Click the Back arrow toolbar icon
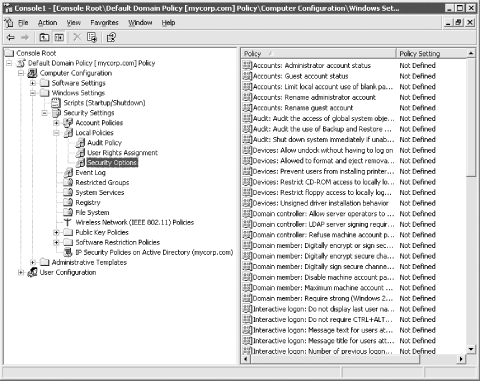Image resolution: width=481 pixels, height=381 pixels. [11, 37]
